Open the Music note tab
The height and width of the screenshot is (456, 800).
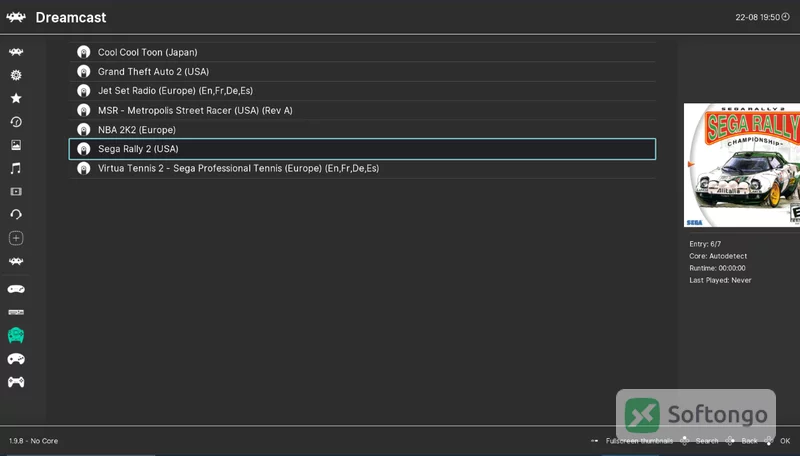[16, 168]
